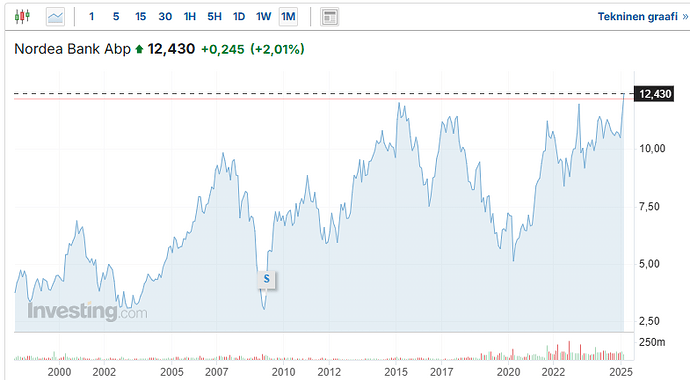Click the (+2,01%) percentage change
This screenshot has width=690, height=380.
tap(277, 49)
